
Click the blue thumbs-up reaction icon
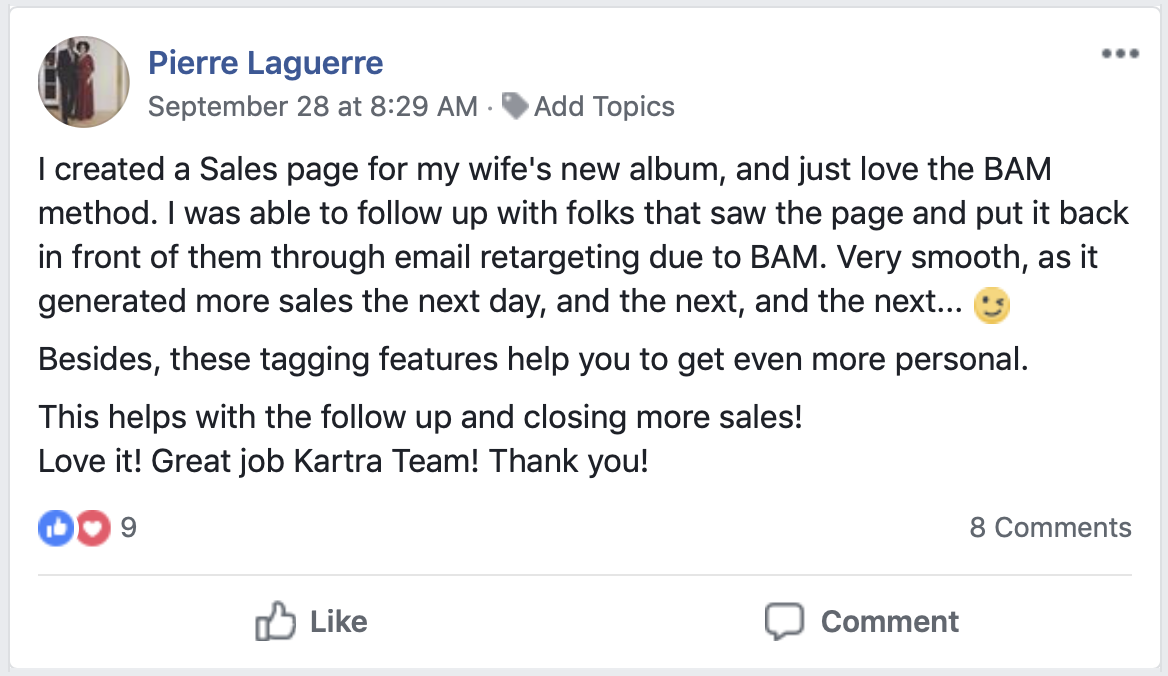pyautogui.click(x=55, y=528)
